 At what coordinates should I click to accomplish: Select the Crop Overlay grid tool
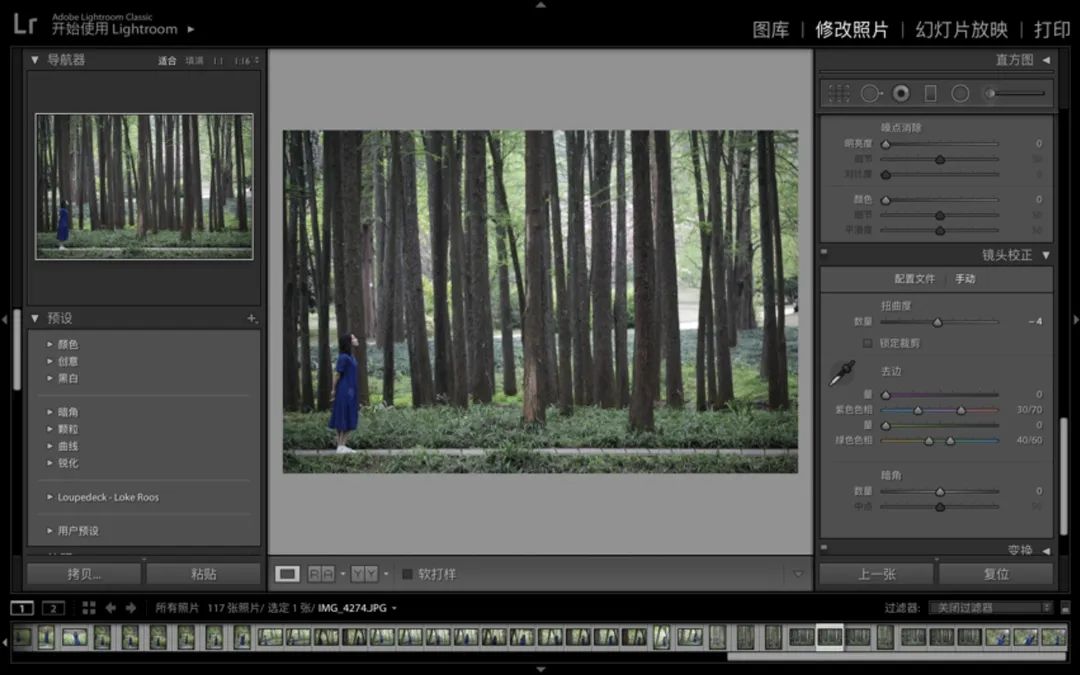coord(839,93)
